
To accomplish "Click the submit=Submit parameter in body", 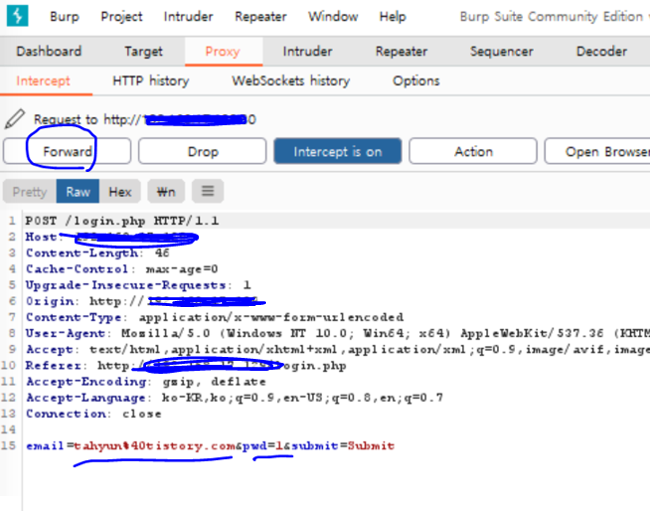I will 343,446.
